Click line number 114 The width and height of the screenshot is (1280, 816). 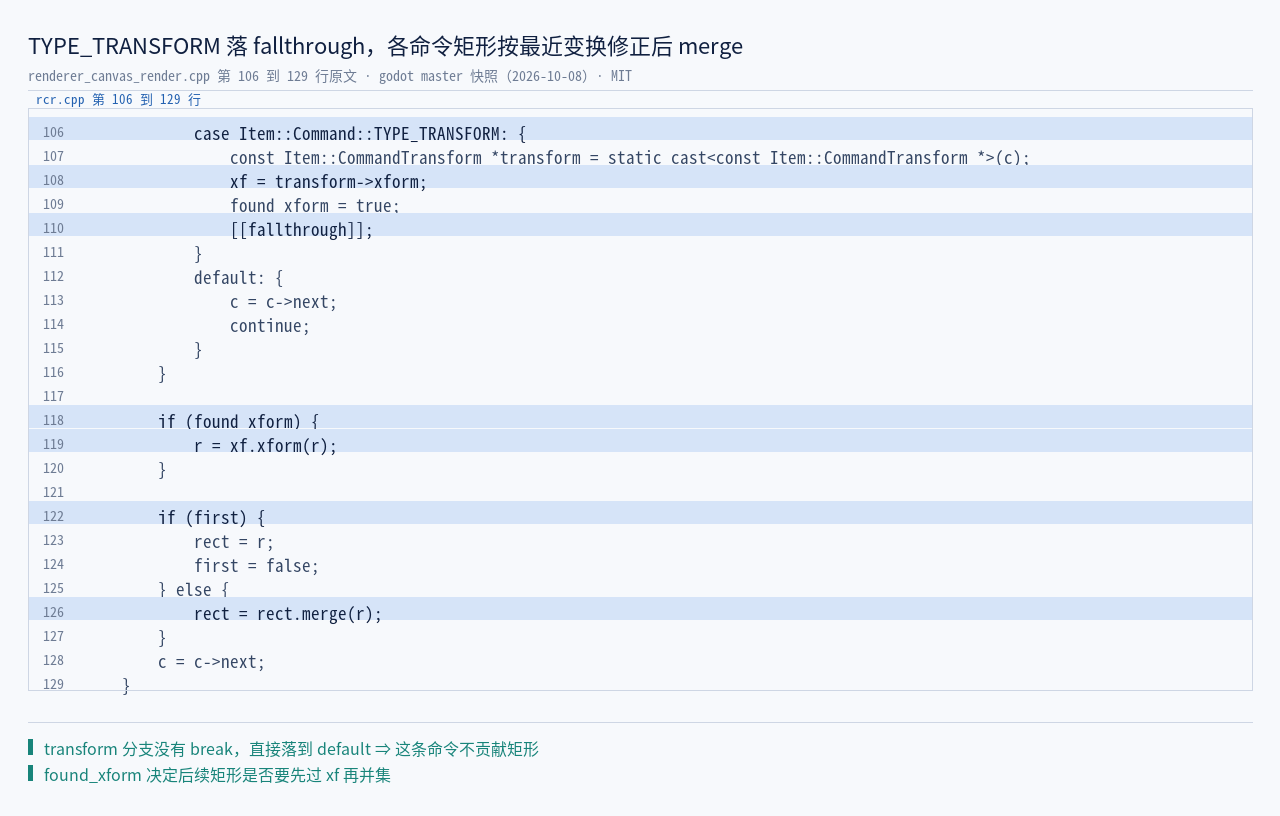click(53, 325)
